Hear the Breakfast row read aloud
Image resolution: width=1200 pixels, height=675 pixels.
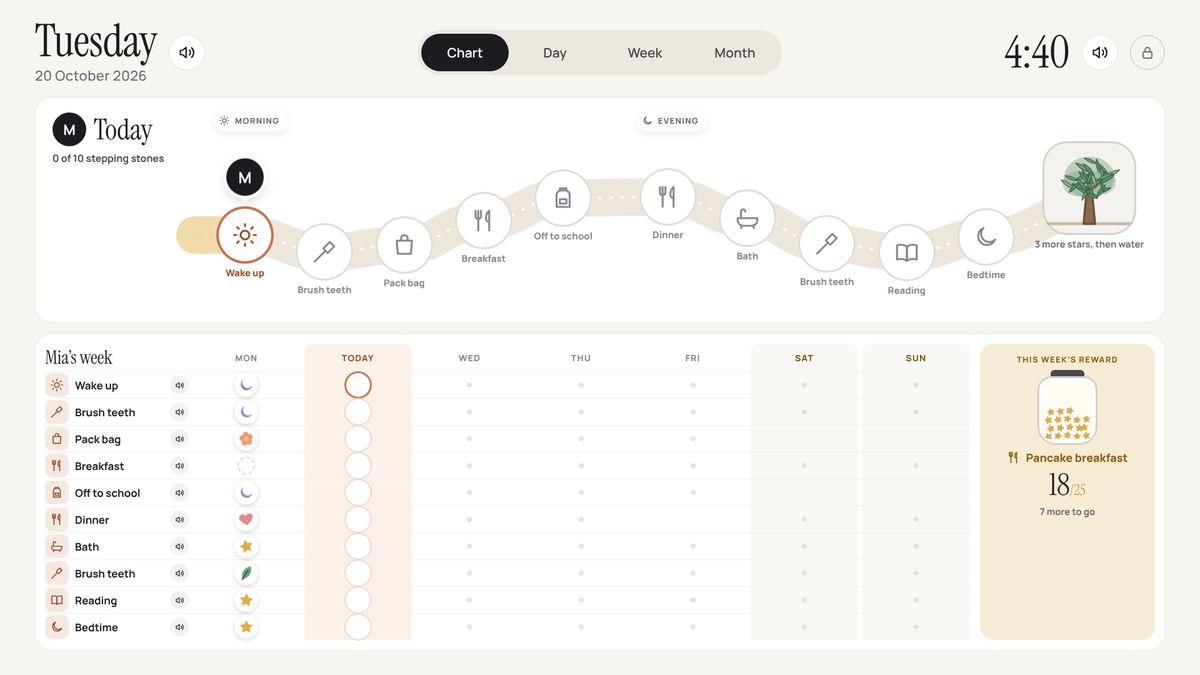tap(179, 466)
